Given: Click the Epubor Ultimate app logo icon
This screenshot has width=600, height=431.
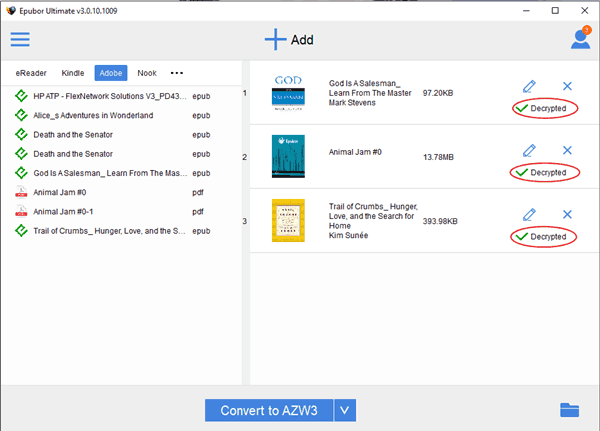Looking at the screenshot, I should click(11, 11).
